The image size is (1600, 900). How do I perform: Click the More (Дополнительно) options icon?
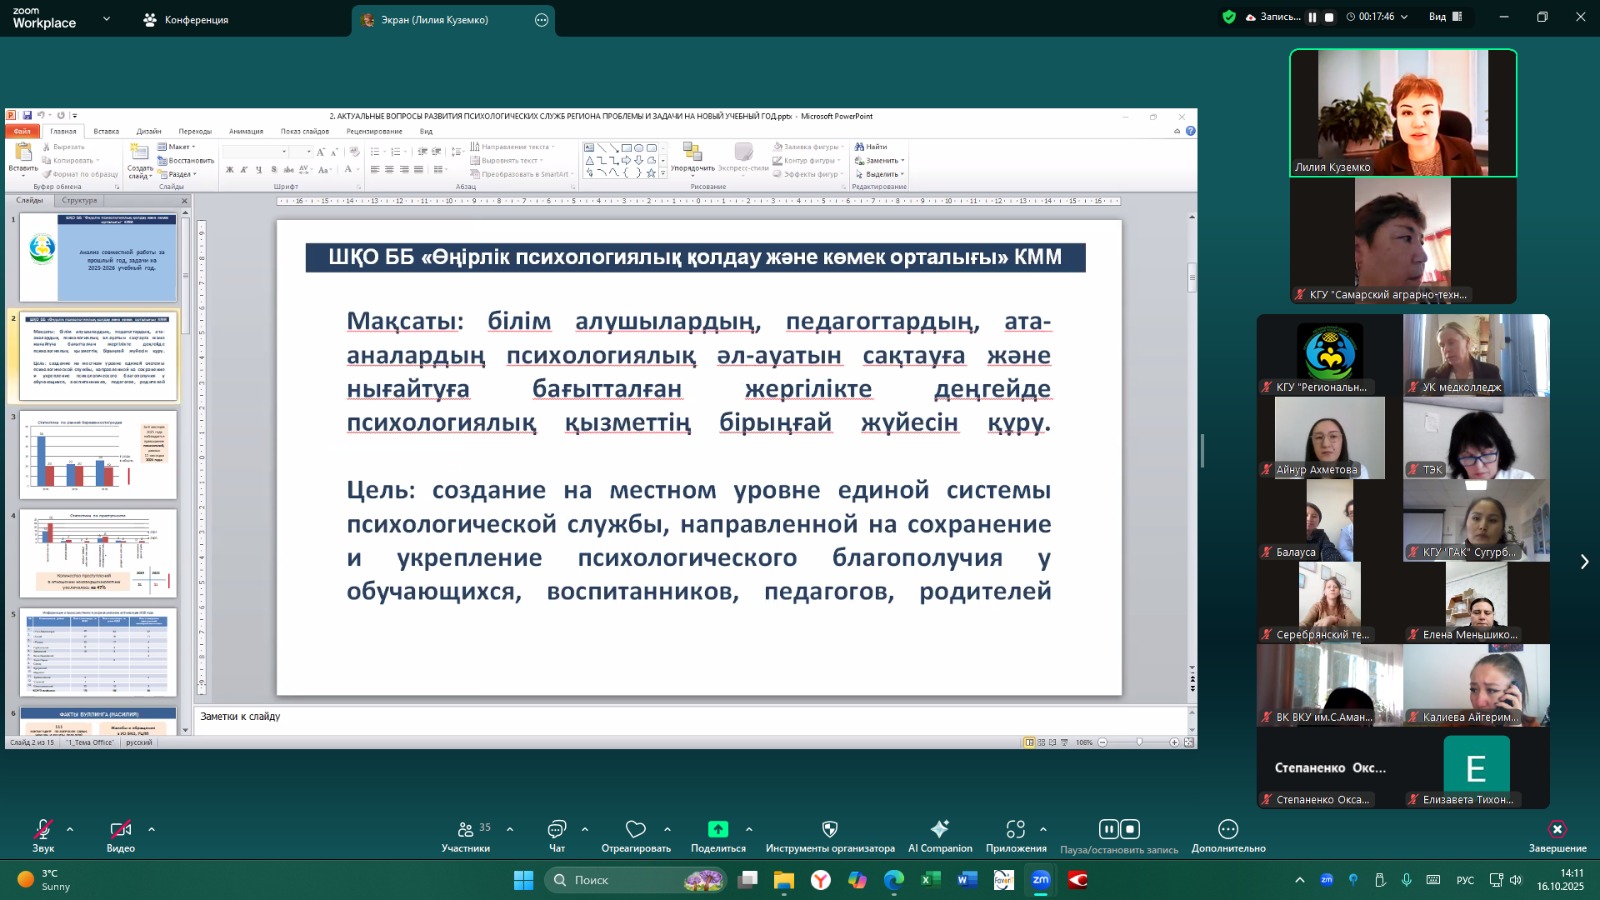(1228, 830)
